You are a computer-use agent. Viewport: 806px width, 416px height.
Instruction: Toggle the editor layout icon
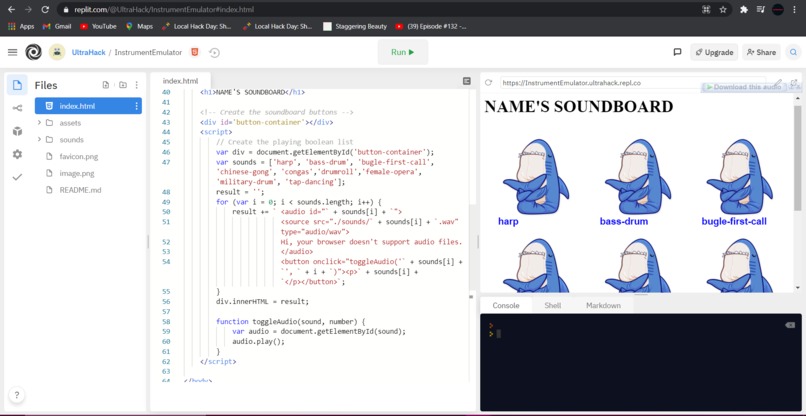coord(467,81)
